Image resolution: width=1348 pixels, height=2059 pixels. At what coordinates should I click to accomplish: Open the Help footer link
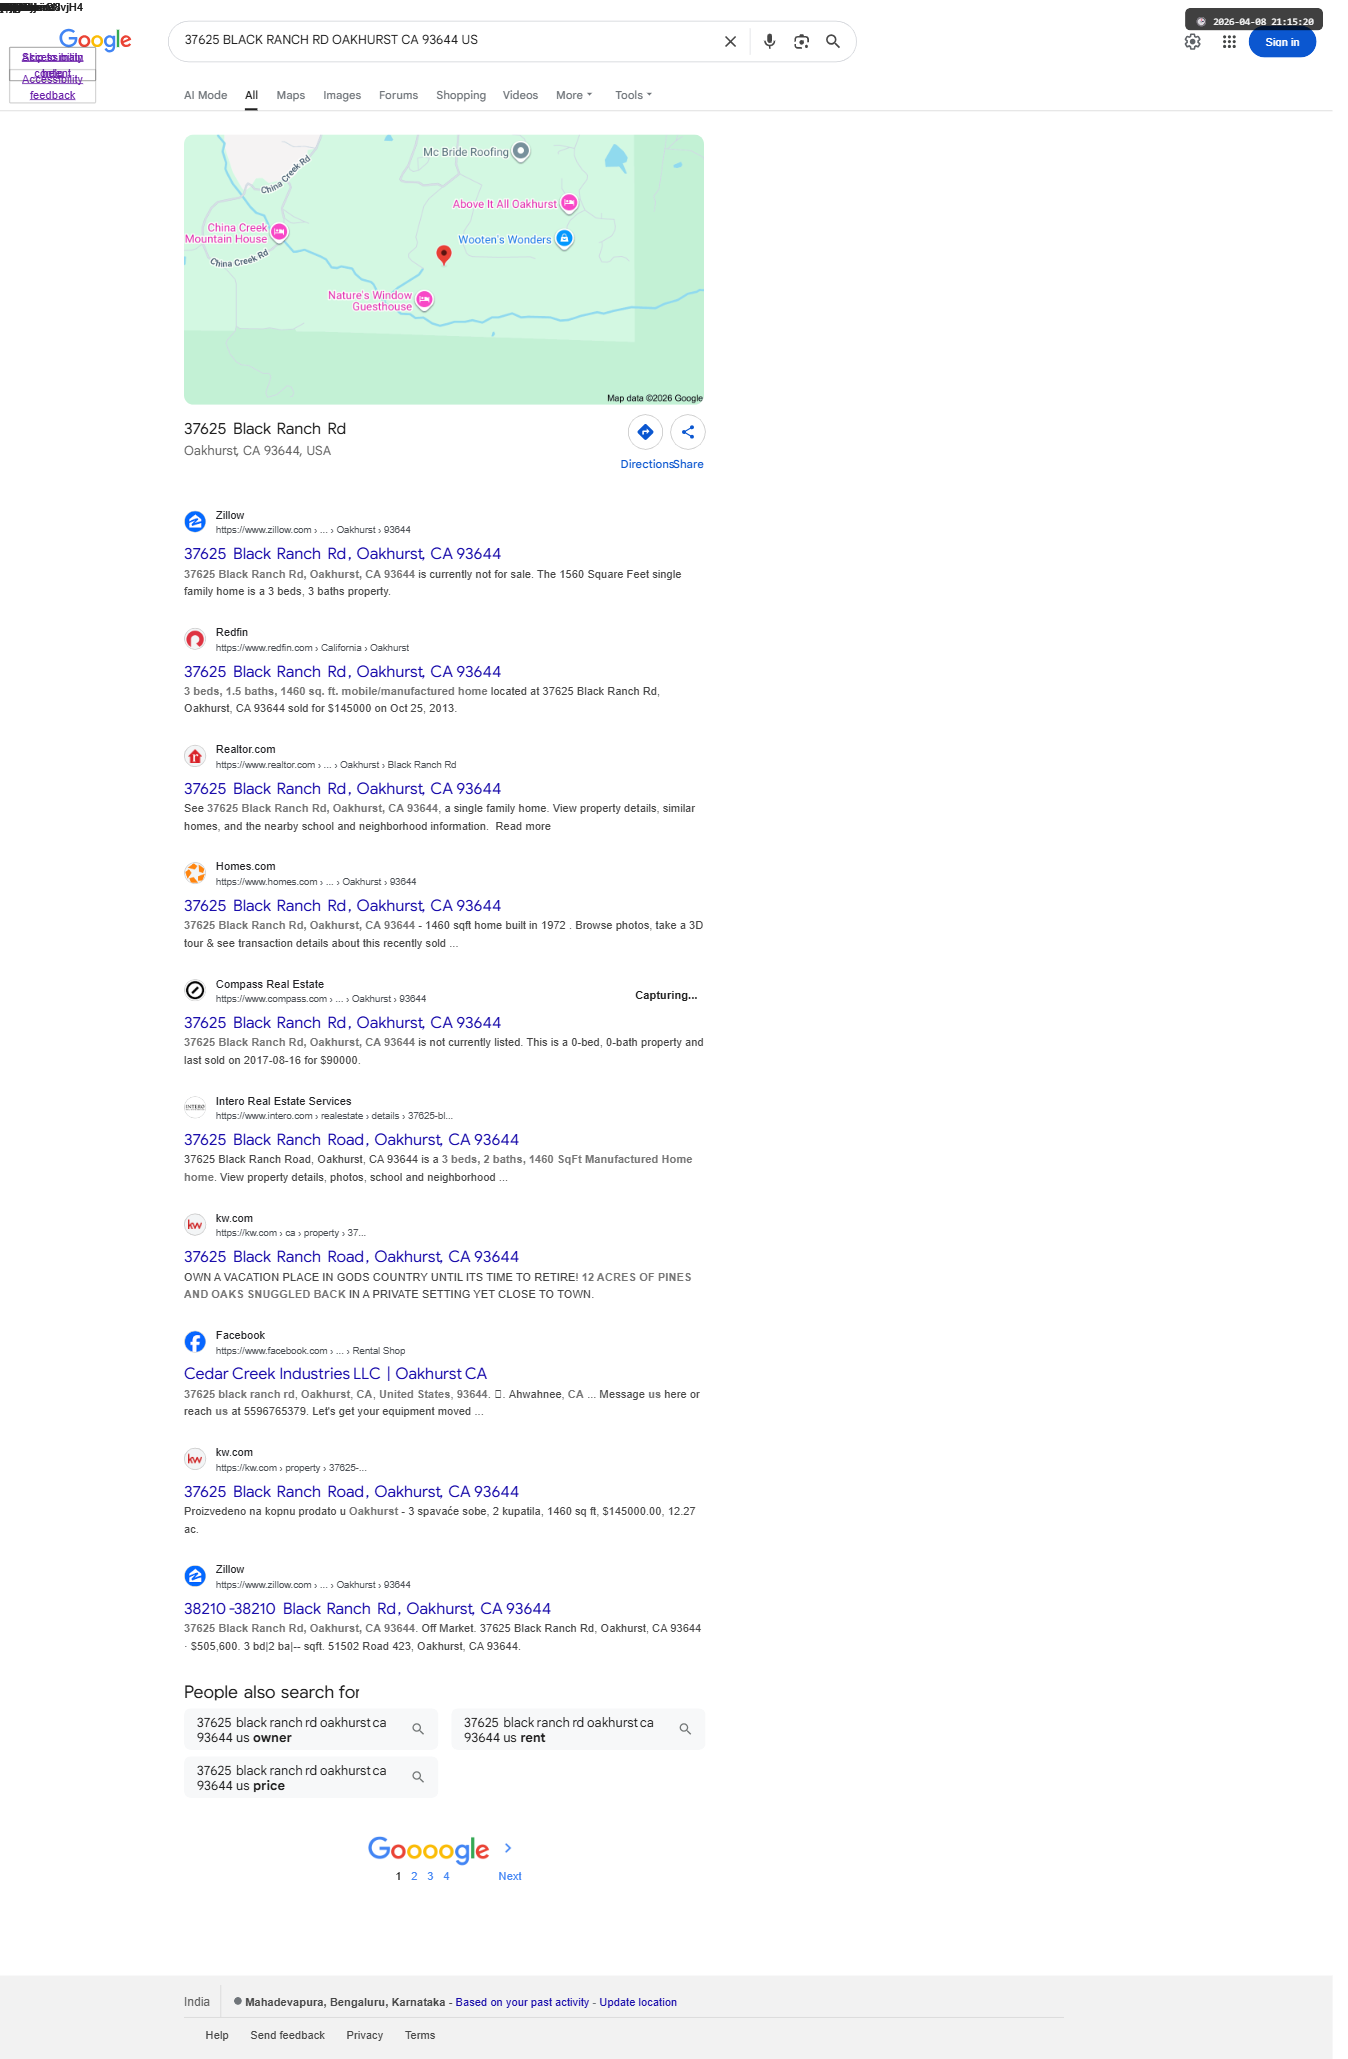point(217,2035)
